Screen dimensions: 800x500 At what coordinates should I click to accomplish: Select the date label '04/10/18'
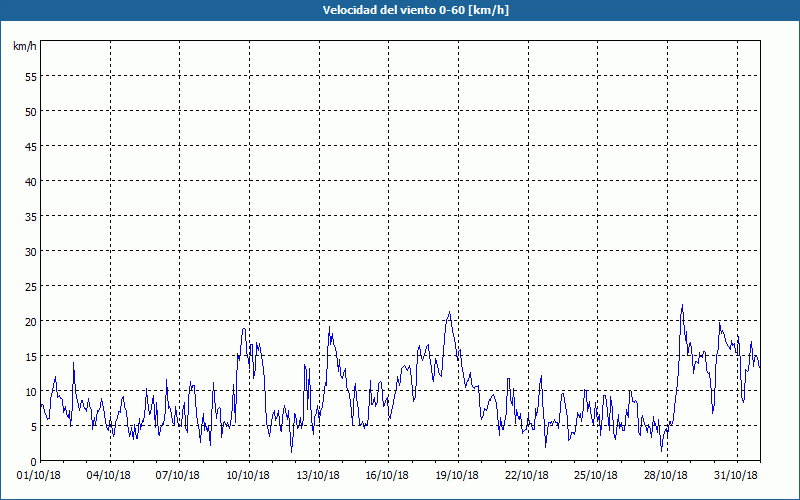(x=109, y=476)
